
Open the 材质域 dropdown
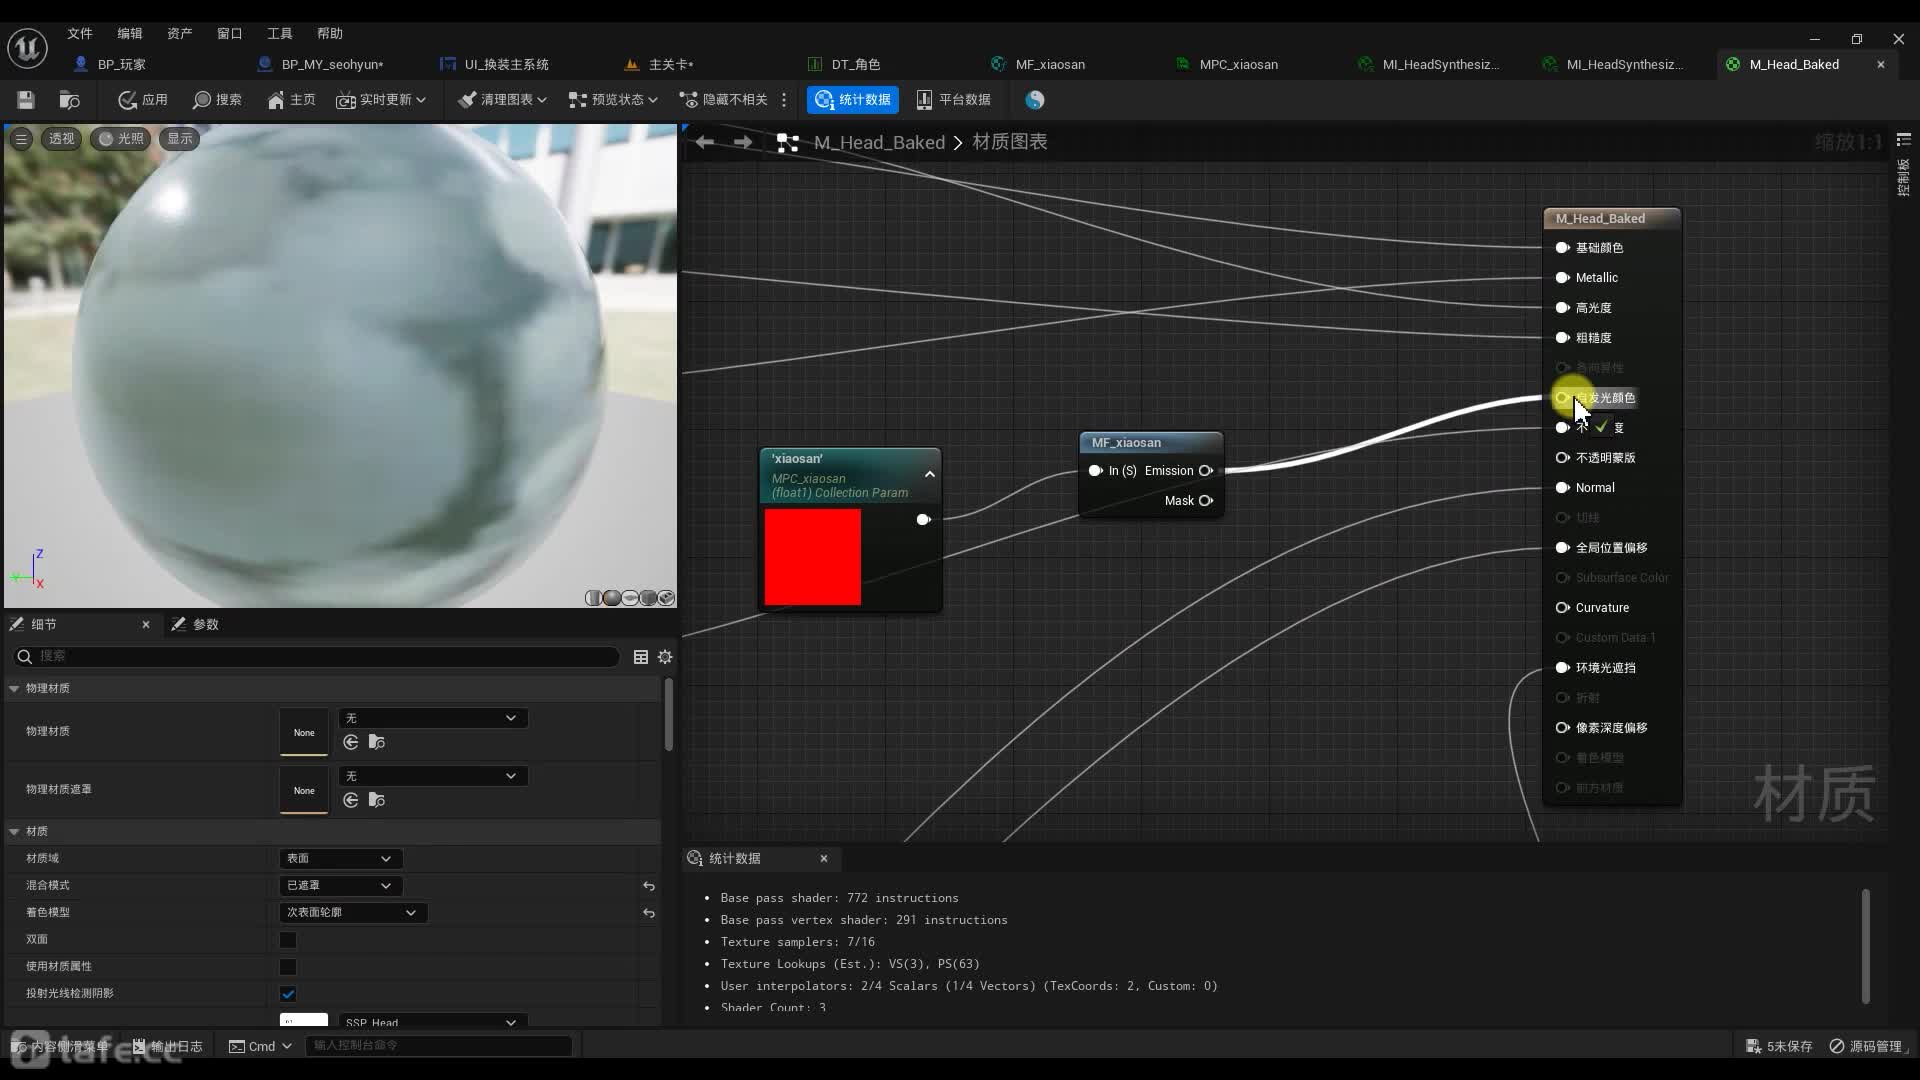coord(340,859)
